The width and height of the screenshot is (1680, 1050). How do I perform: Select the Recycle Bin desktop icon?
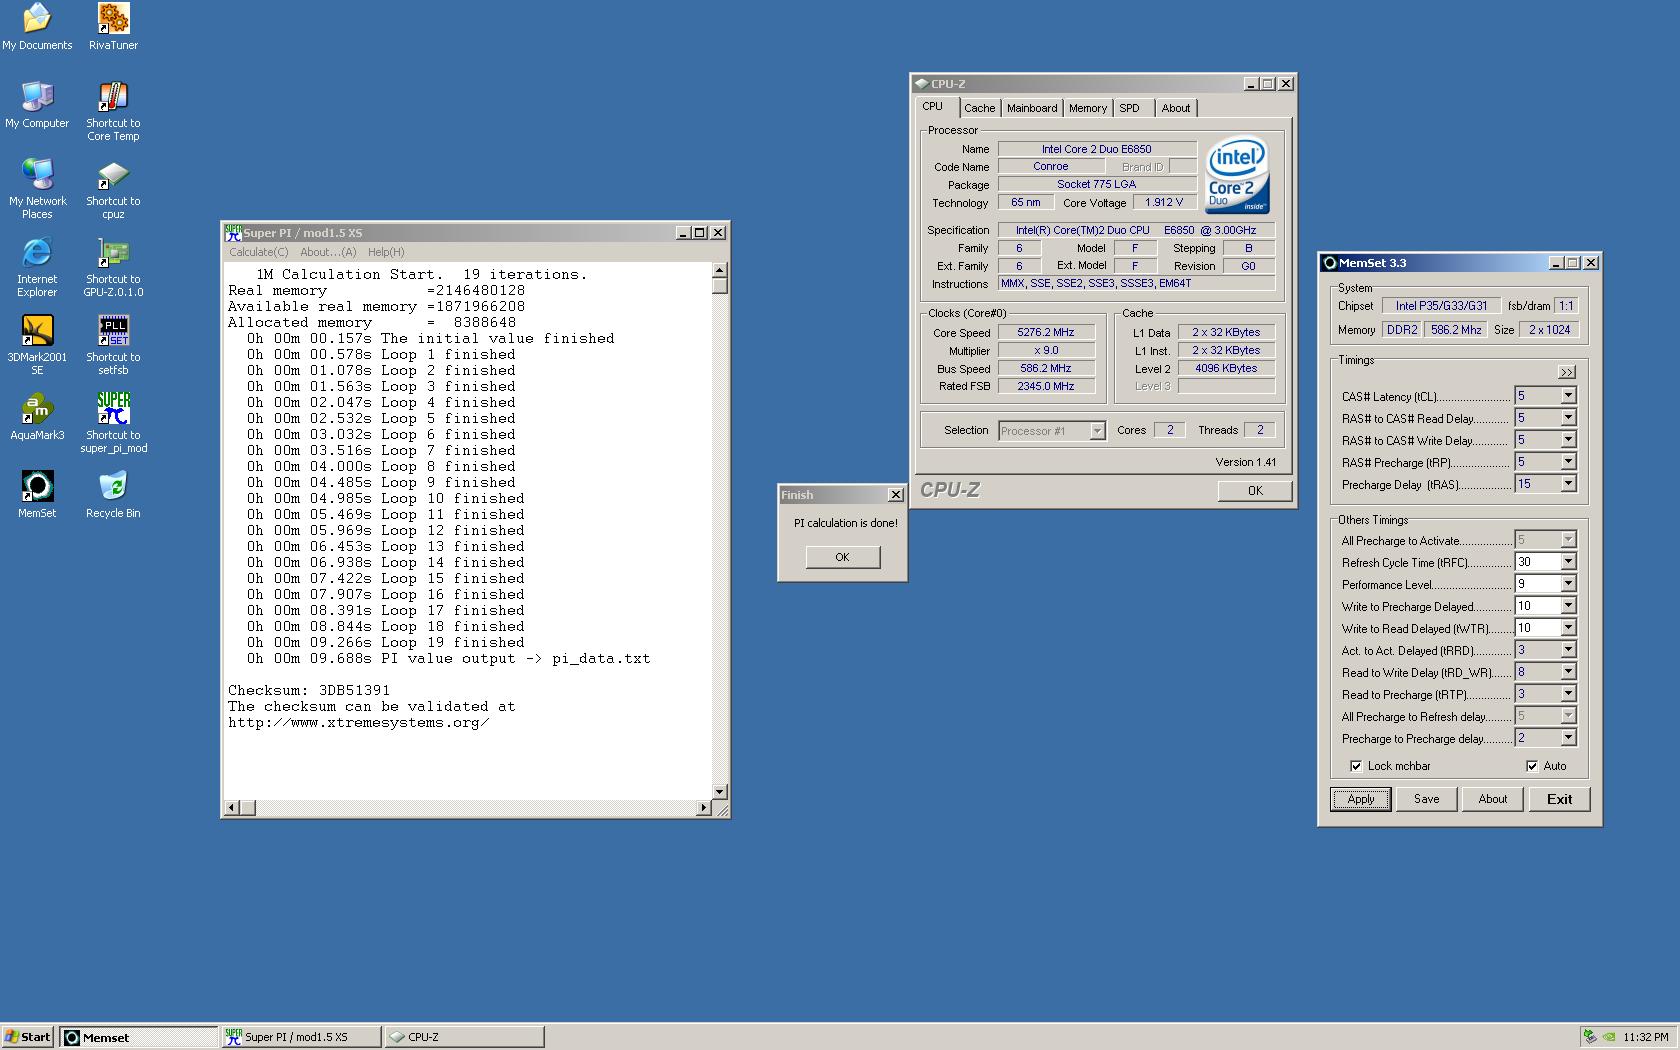coord(113,494)
